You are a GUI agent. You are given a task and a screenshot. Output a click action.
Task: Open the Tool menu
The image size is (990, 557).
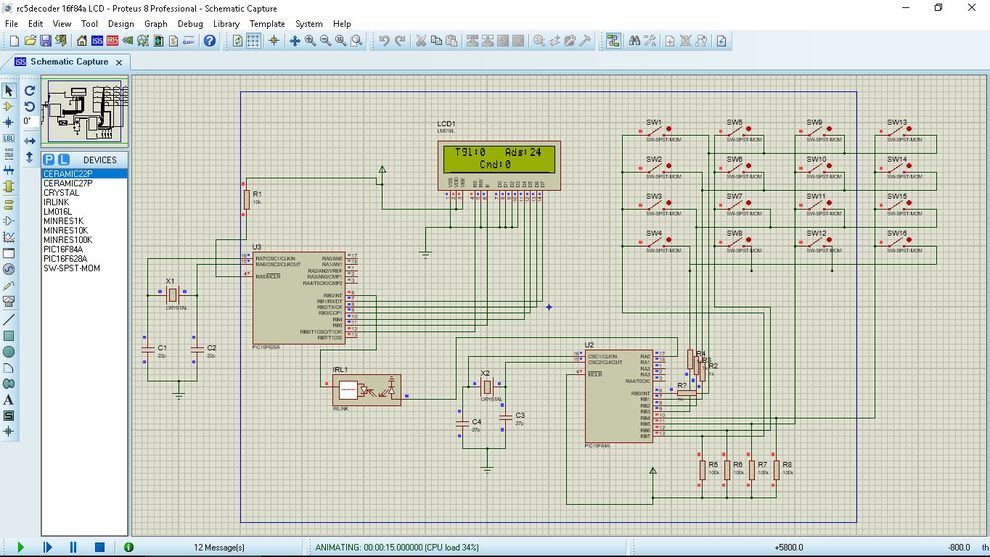(x=89, y=23)
